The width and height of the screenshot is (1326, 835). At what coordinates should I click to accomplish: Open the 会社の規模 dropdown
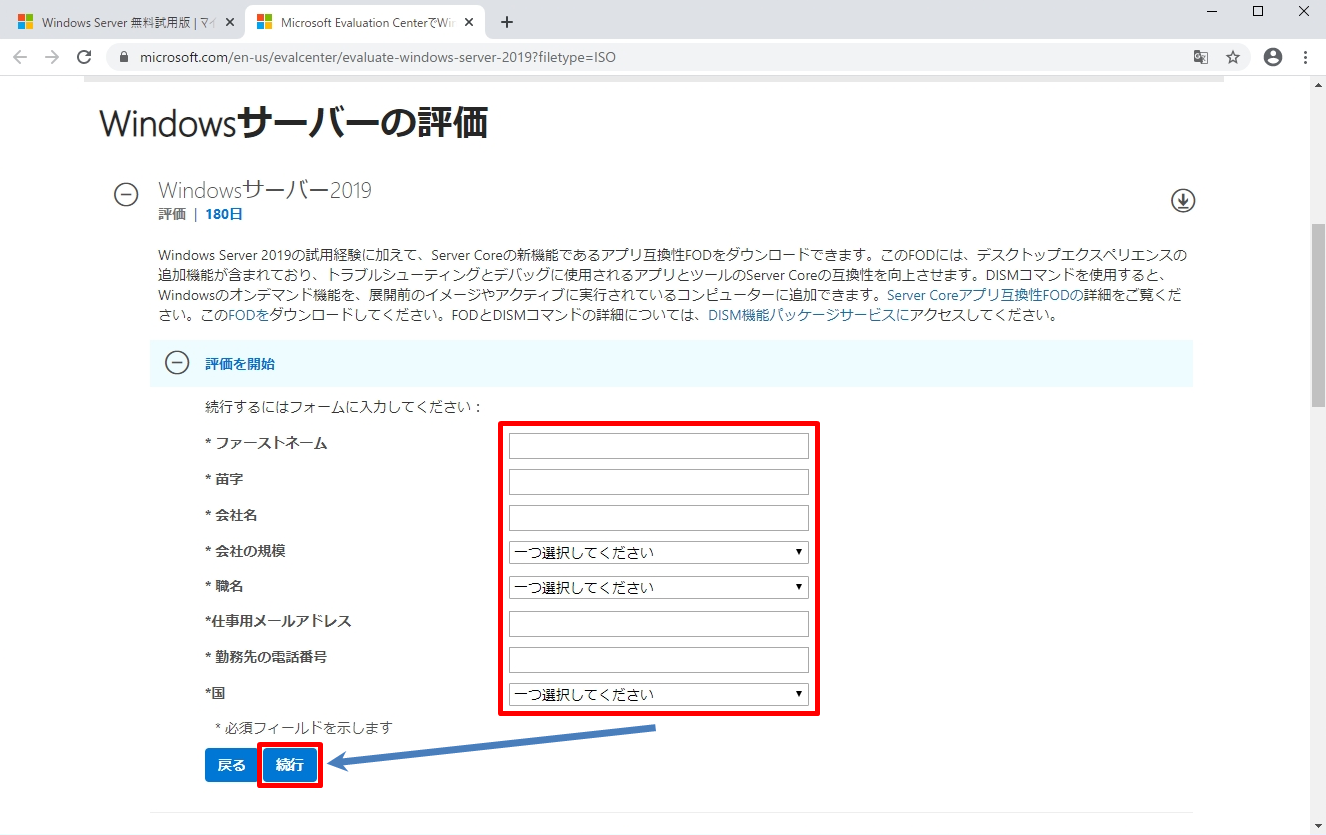[658, 552]
